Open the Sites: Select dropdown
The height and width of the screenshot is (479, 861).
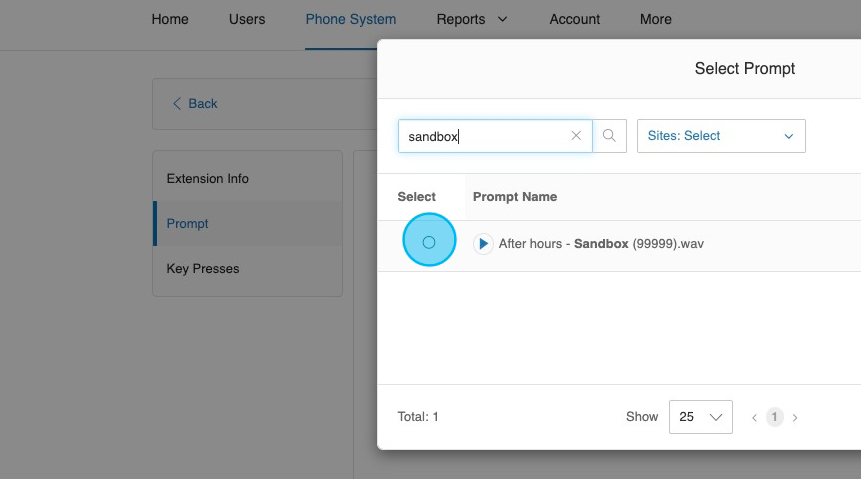720,136
